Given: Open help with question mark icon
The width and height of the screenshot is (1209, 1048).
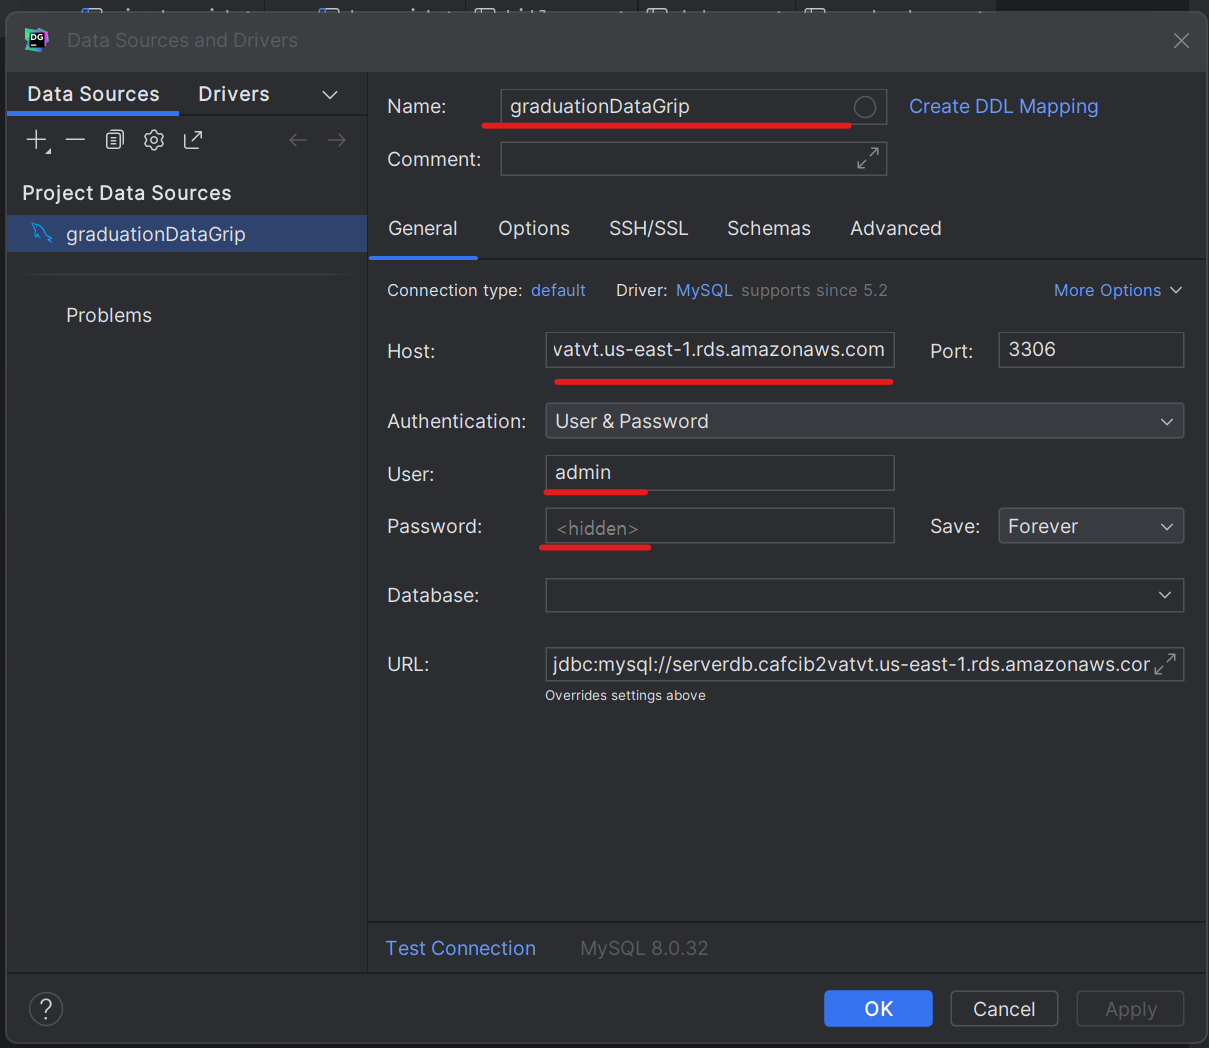Looking at the screenshot, I should tap(46, 1008).
